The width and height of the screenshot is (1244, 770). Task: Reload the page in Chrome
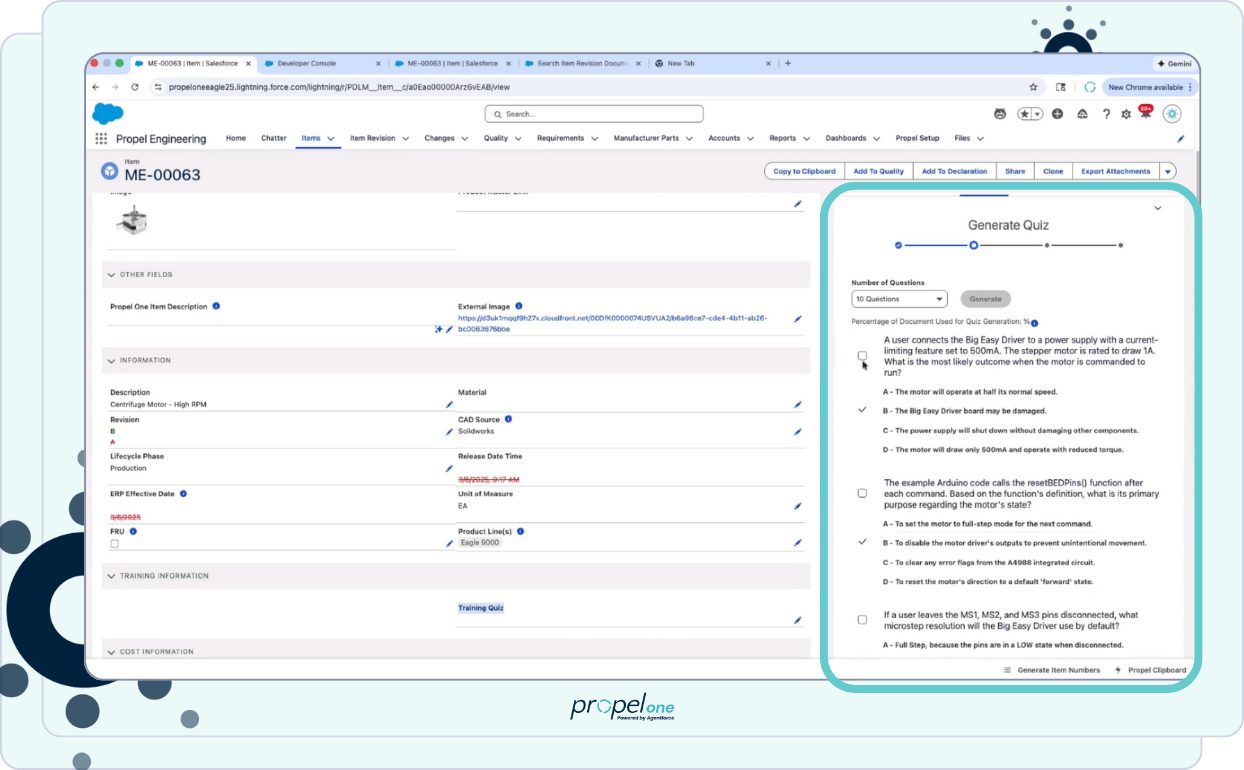pos(135,87)
